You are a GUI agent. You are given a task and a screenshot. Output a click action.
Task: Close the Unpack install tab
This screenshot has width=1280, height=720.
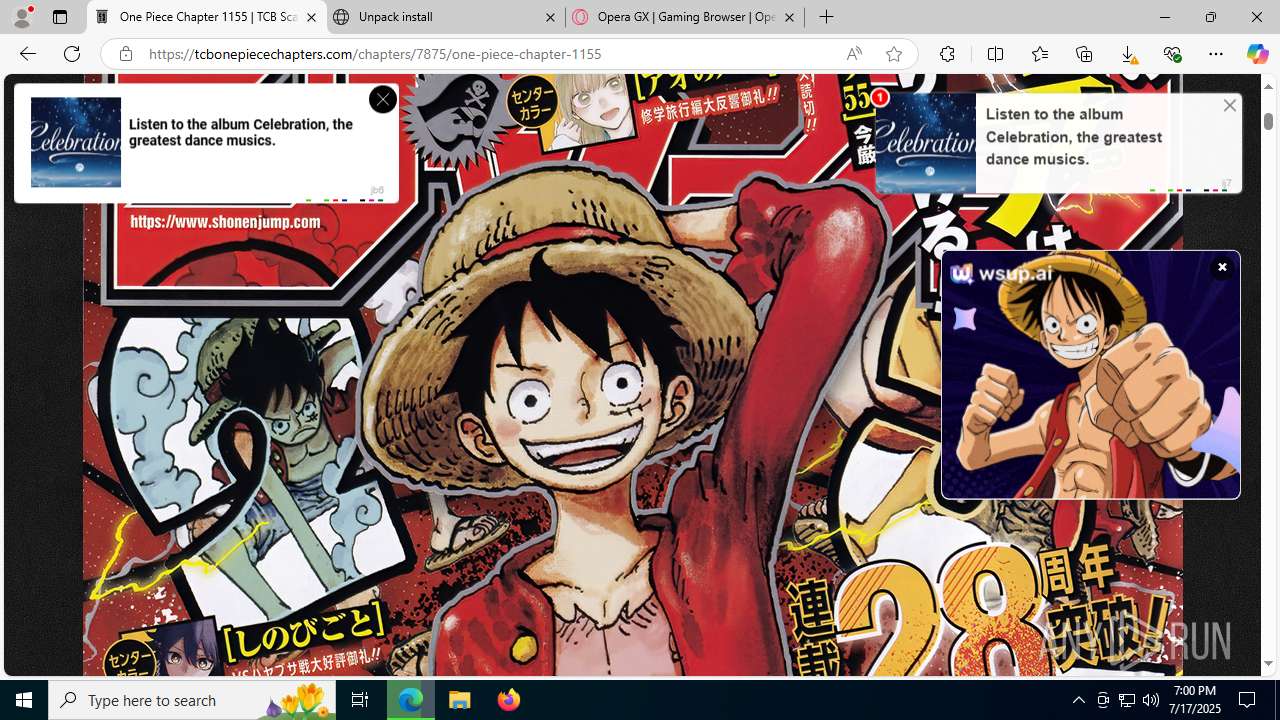pyautogui.click(x=550, y=17)
